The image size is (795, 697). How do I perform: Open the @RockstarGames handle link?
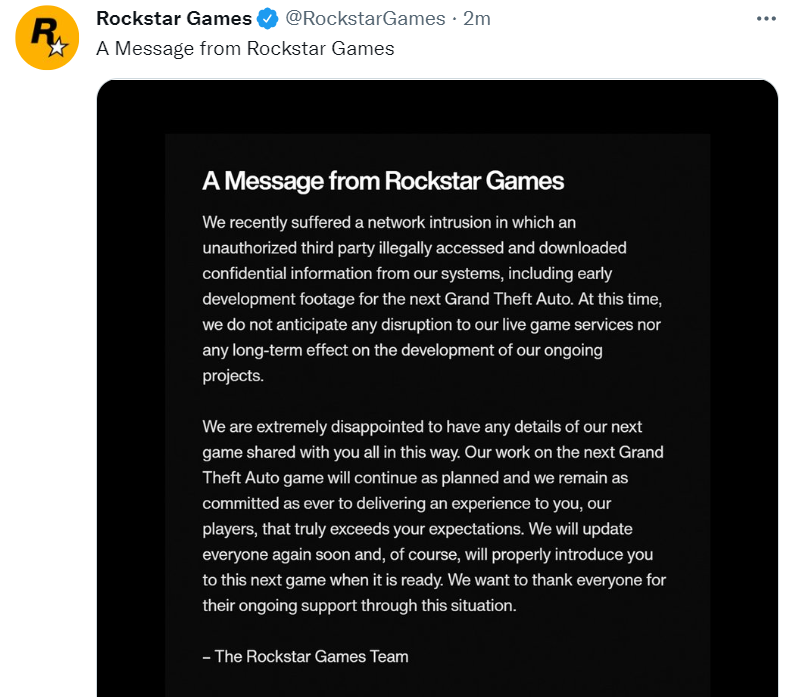coord(366,19)
